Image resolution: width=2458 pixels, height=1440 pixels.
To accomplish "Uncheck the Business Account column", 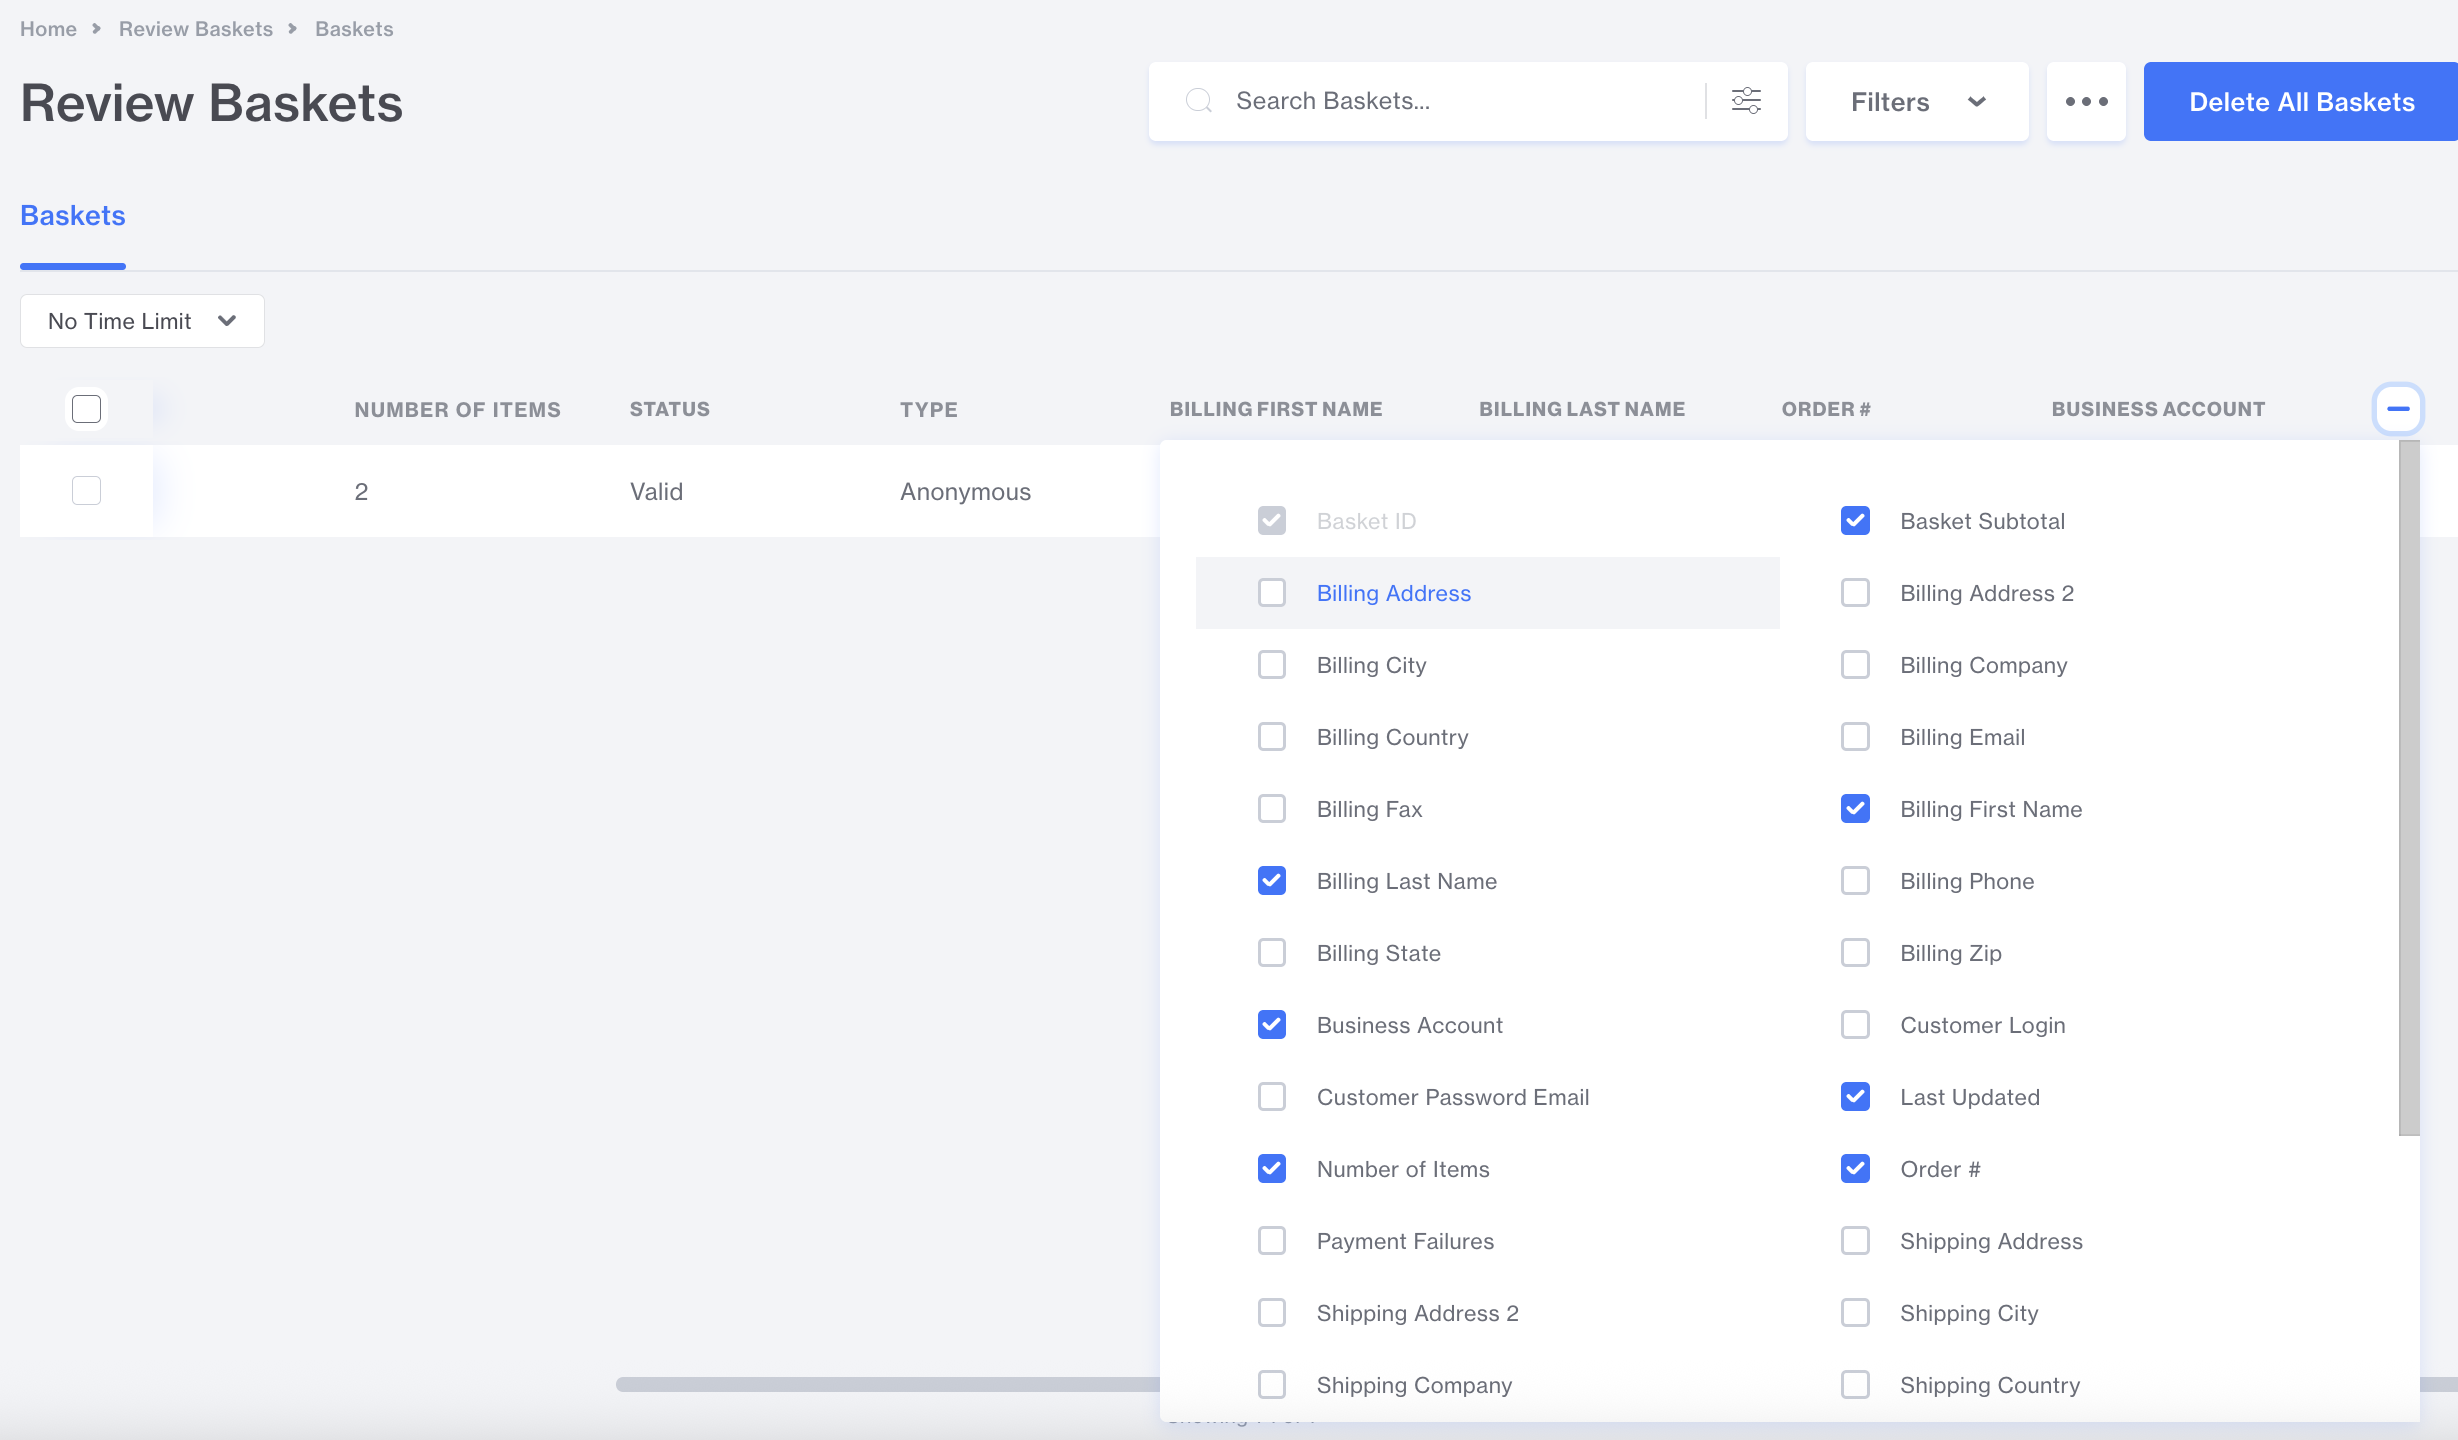I will coord(1272,1025).
